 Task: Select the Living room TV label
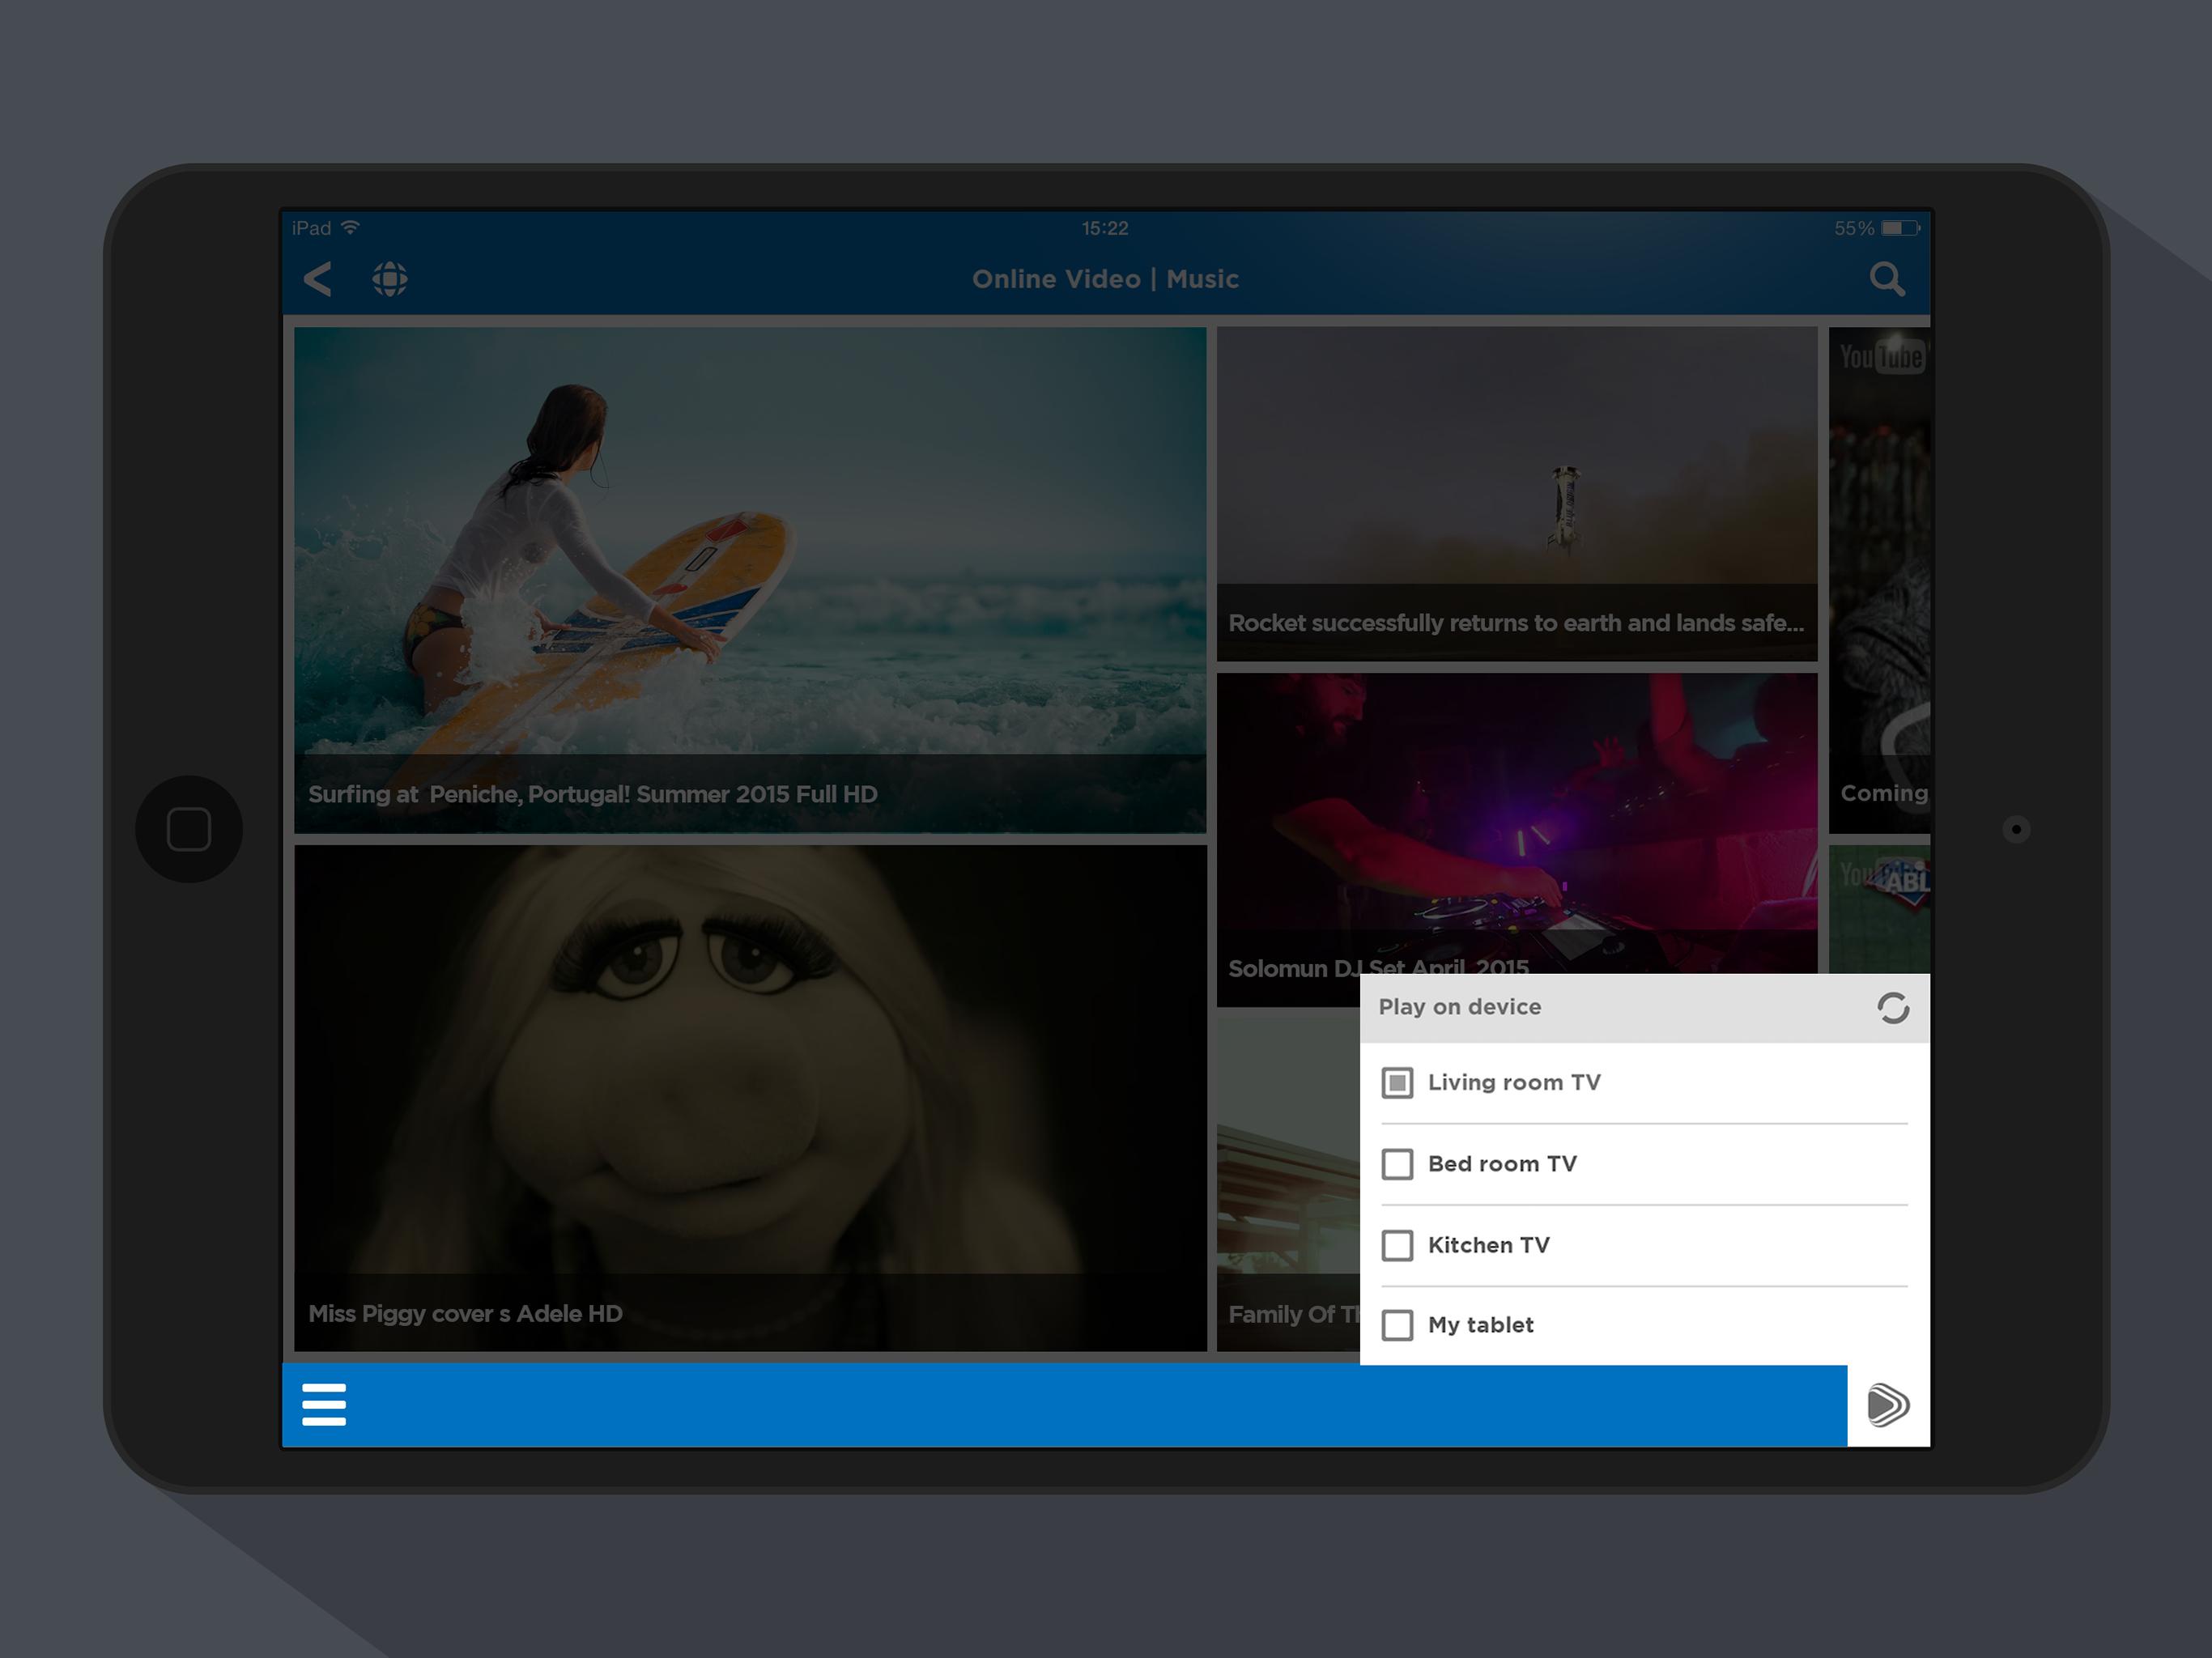tap(1514, 1082)
